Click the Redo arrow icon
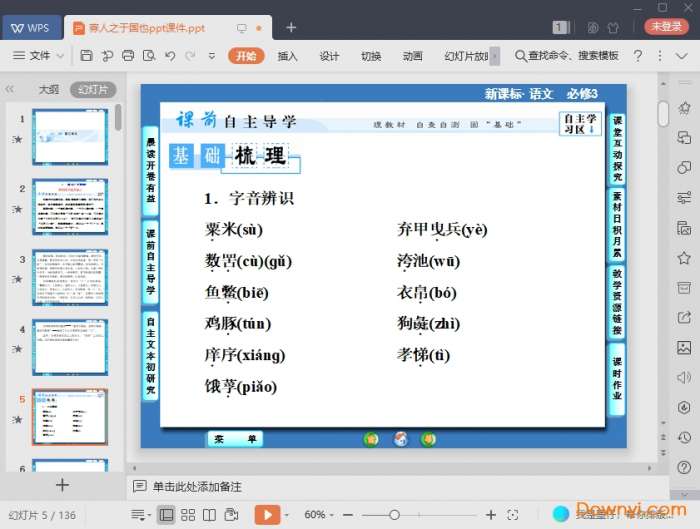 191,56
